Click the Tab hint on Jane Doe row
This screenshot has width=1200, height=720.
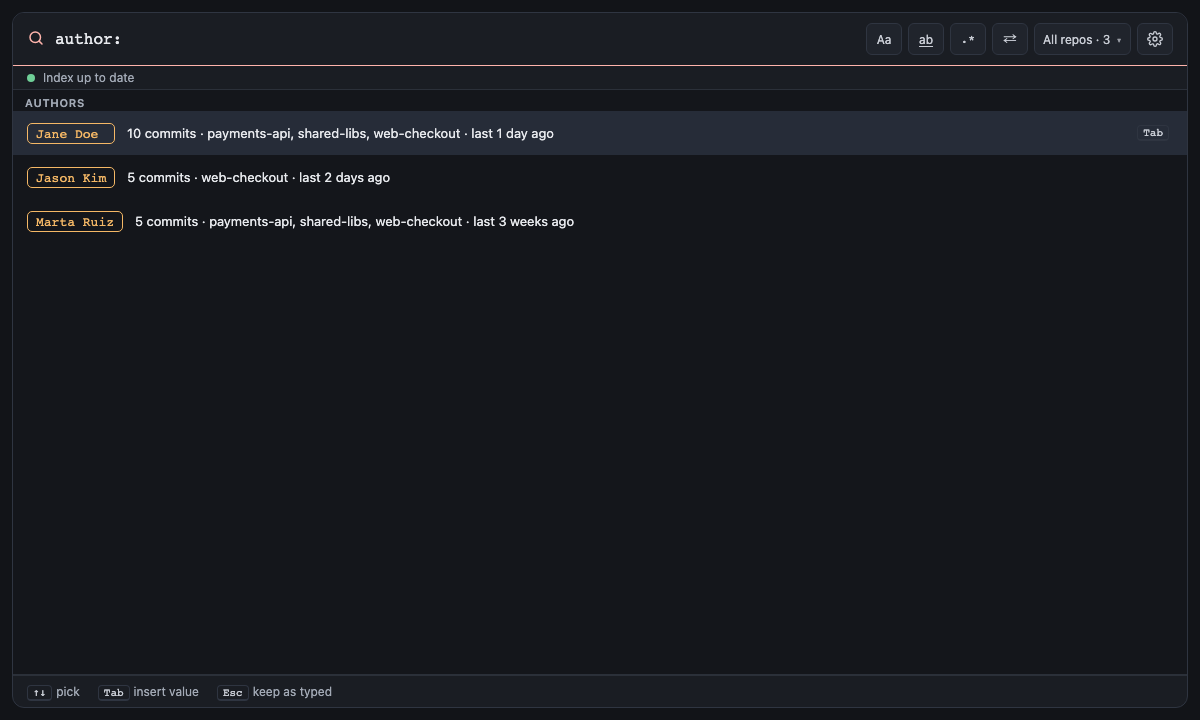[1153, 133]
